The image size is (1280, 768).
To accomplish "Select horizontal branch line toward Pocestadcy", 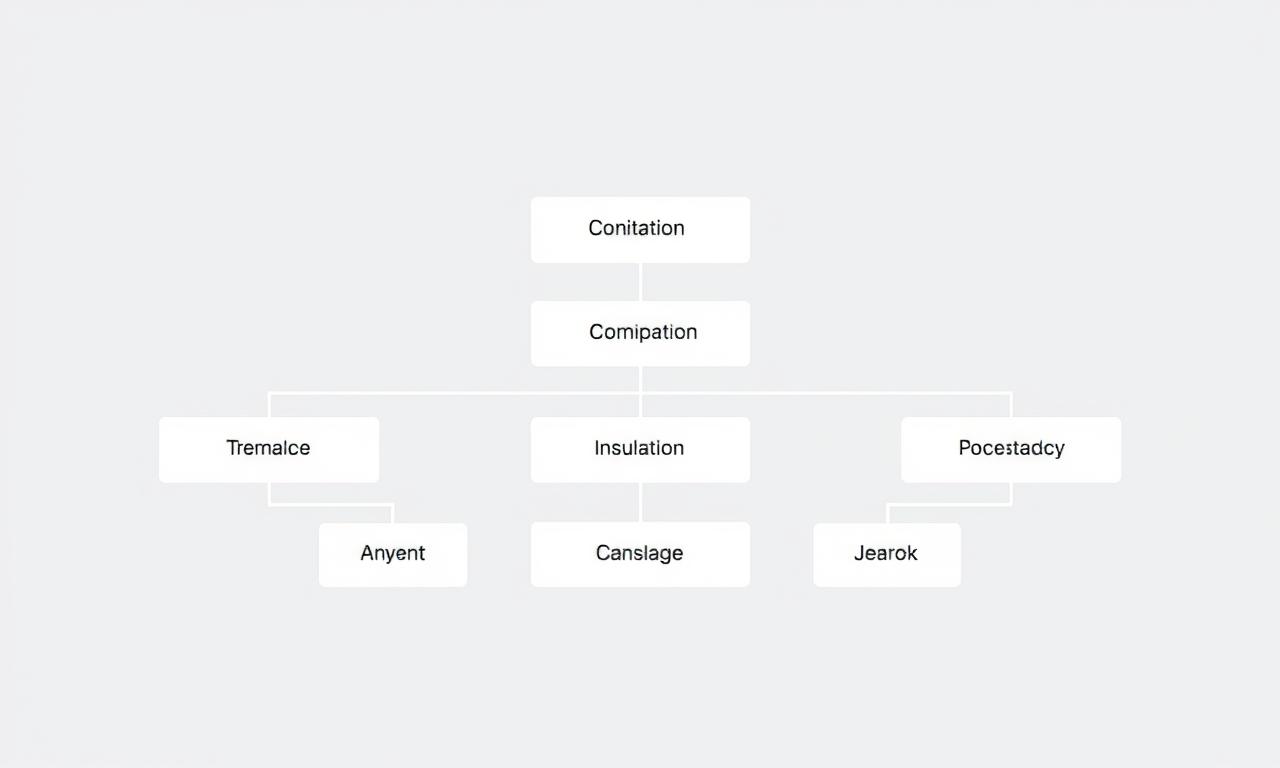I will pos(830,393).
